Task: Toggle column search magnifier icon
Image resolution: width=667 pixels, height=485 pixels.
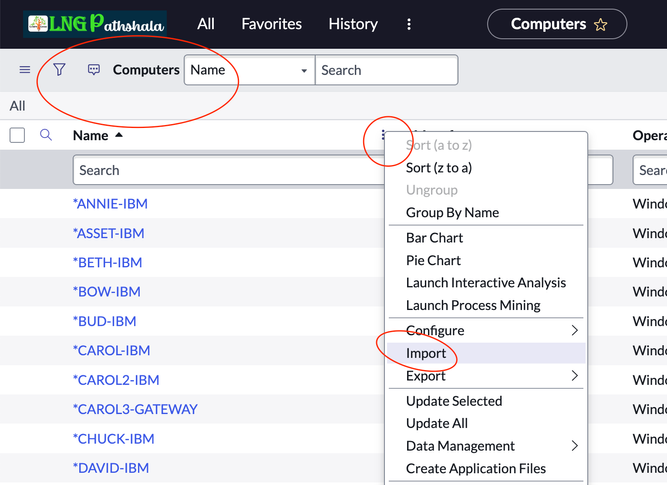Action: pyautogui.click(x=46, y=135)
